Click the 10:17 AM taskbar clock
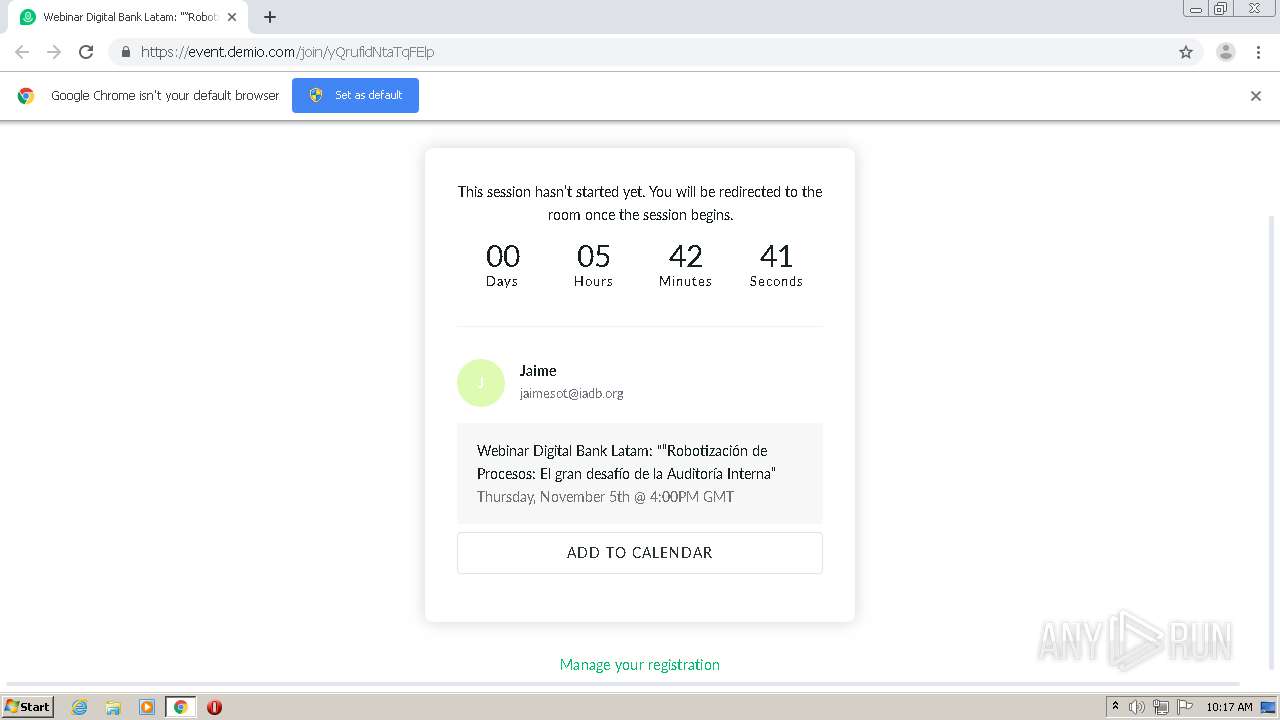Viewport: 1280px width, 720px height. click(x=1229, y=707)
